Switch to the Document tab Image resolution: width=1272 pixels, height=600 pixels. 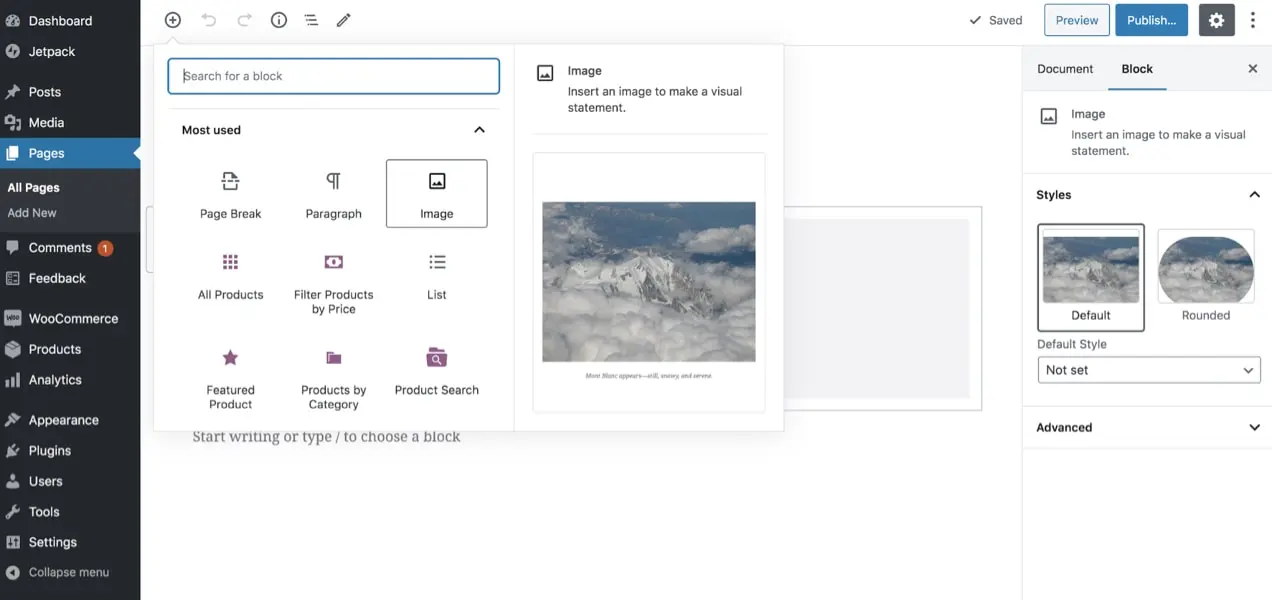tap(1065, 69)
